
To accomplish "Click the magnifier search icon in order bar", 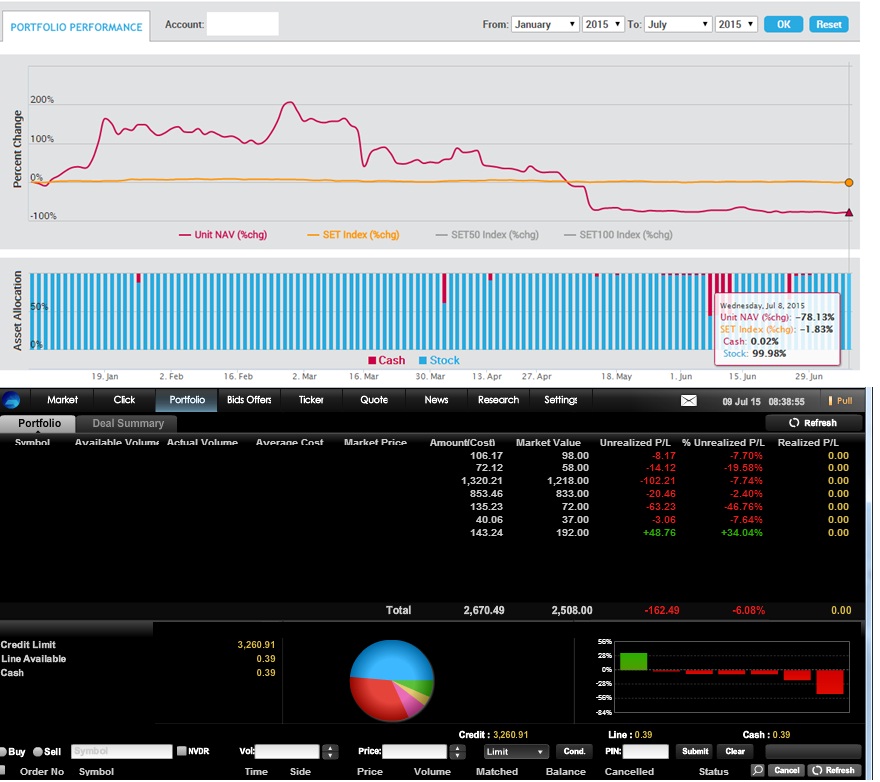I will coord(757,770).
